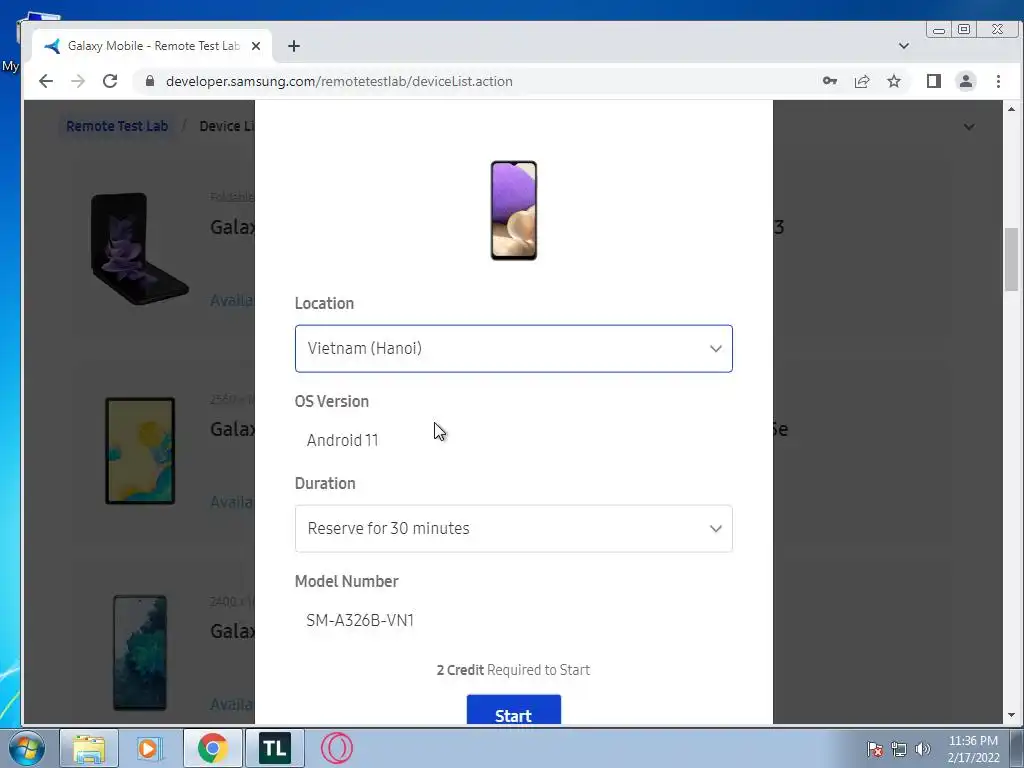Restore down the Chrome window
The image size is (1024, 768).
(964, 29)
